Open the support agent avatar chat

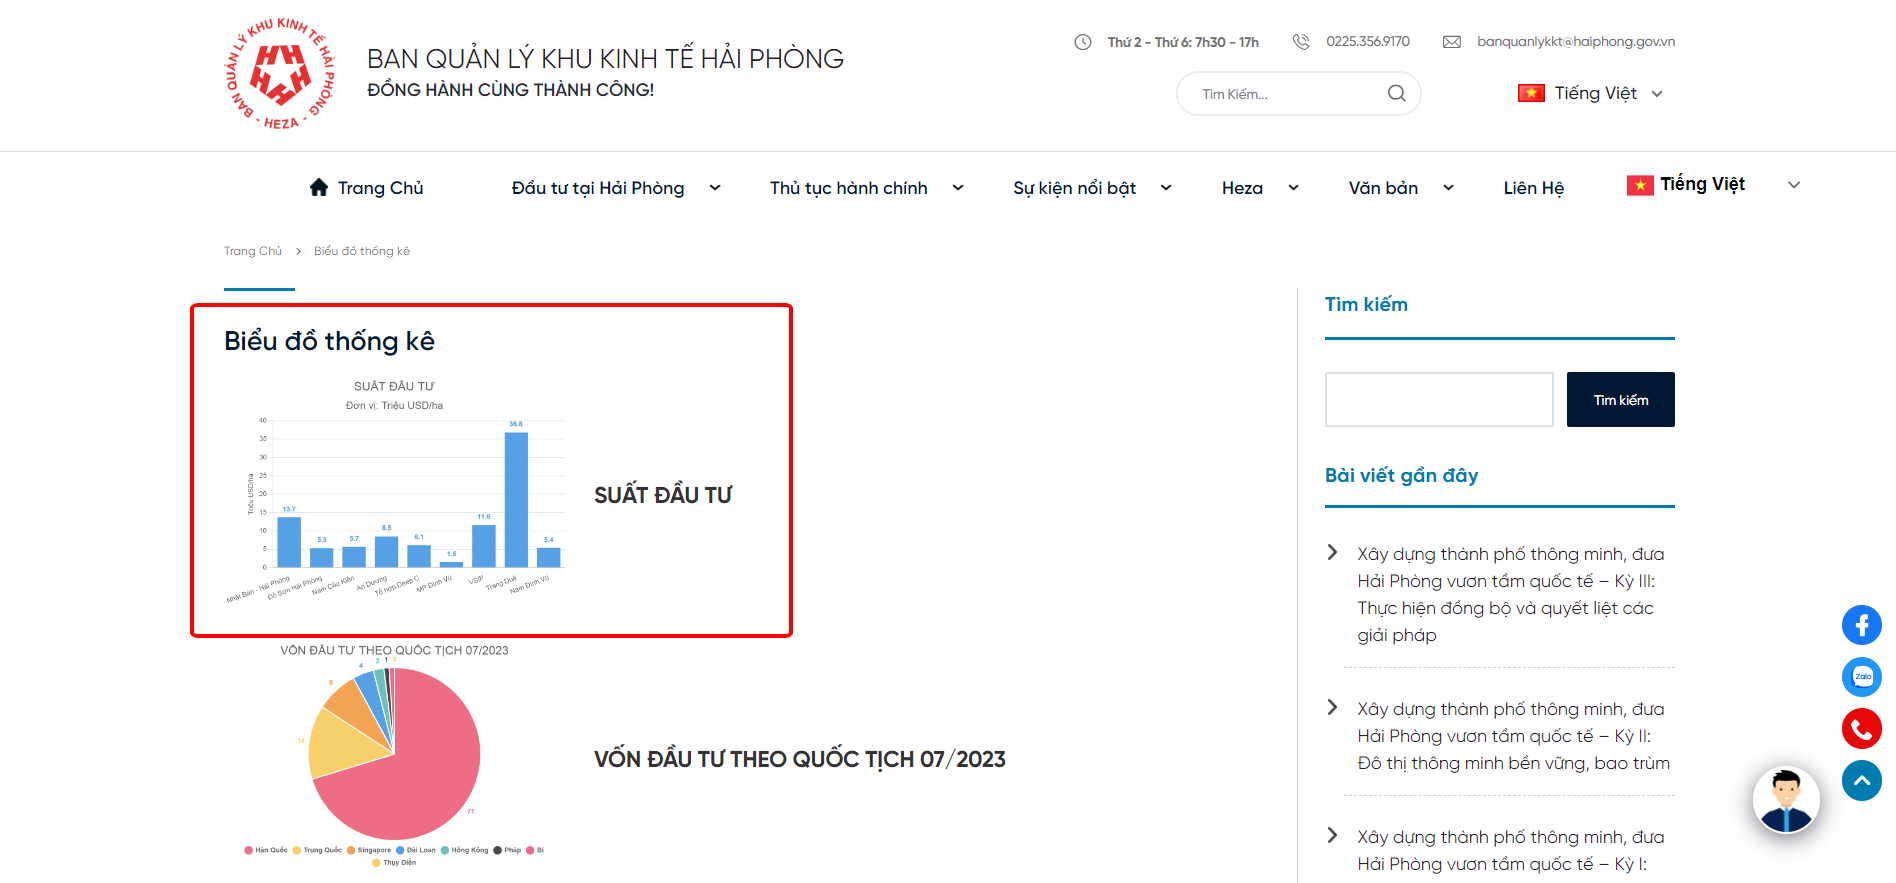point(1785,800)
